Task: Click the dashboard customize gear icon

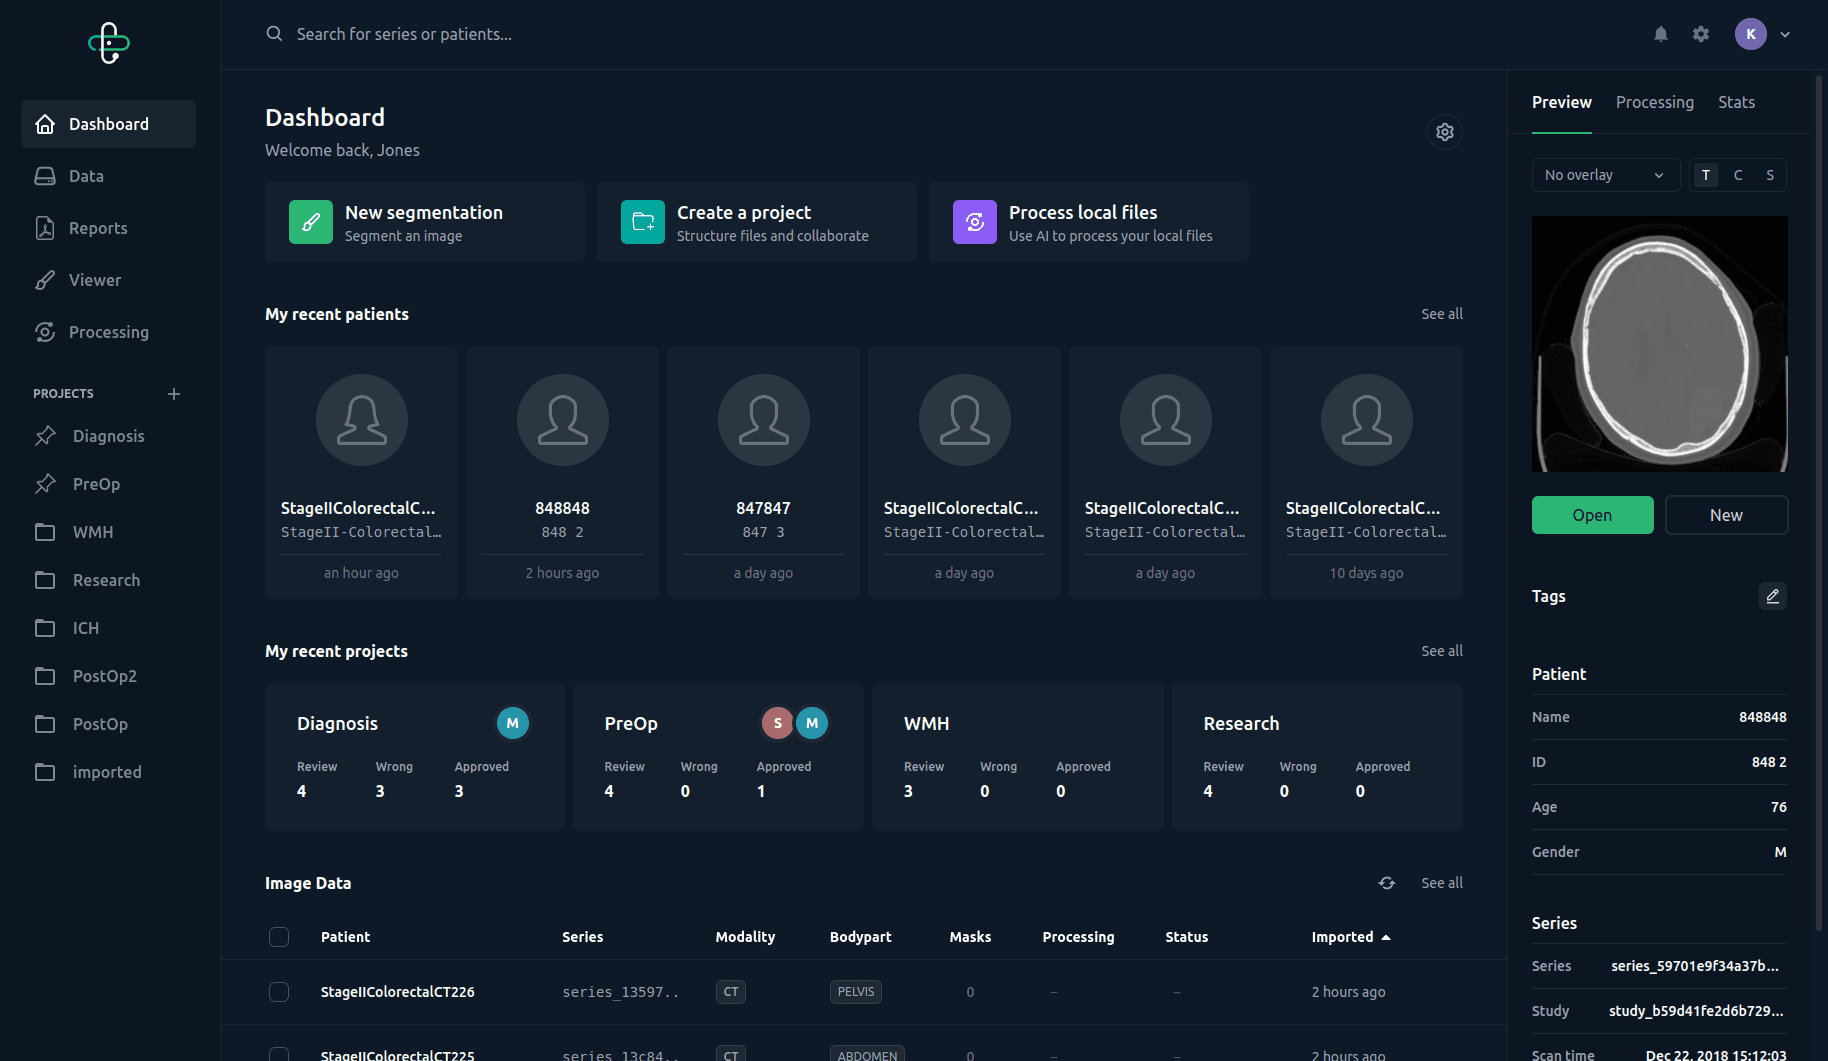Action: 1444,132
